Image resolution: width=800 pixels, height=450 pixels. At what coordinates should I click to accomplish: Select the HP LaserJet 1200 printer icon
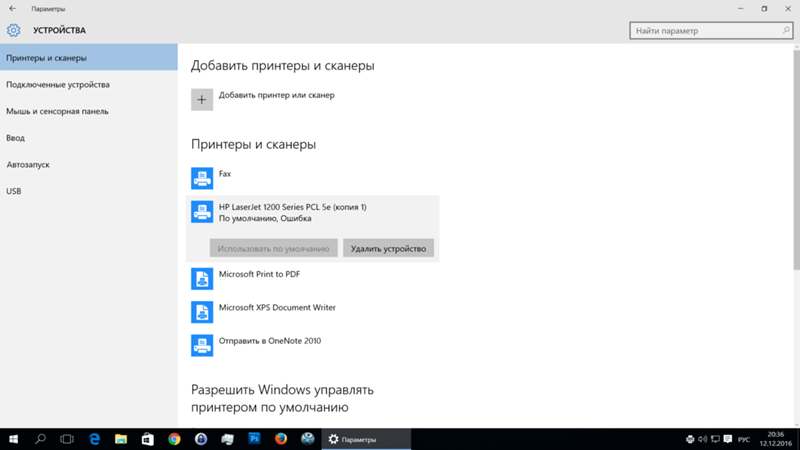click(202, 212)
